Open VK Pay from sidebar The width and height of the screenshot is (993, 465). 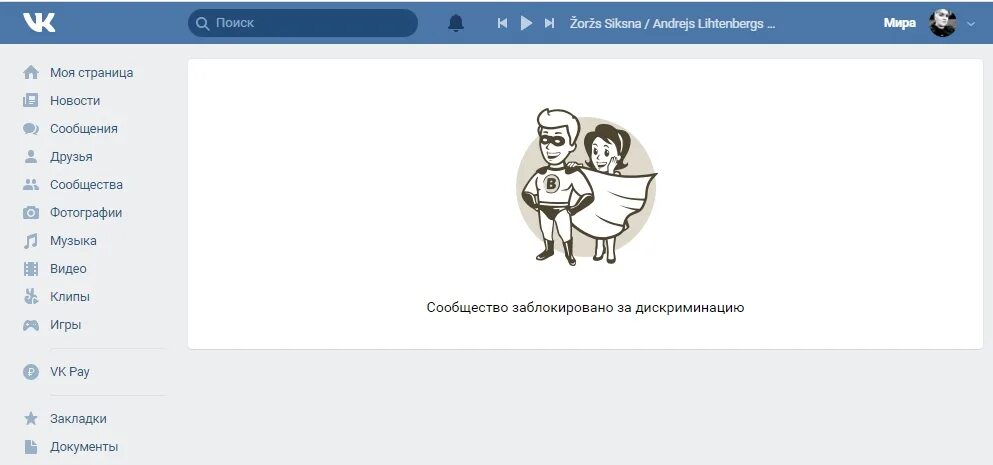pos(70,372)
